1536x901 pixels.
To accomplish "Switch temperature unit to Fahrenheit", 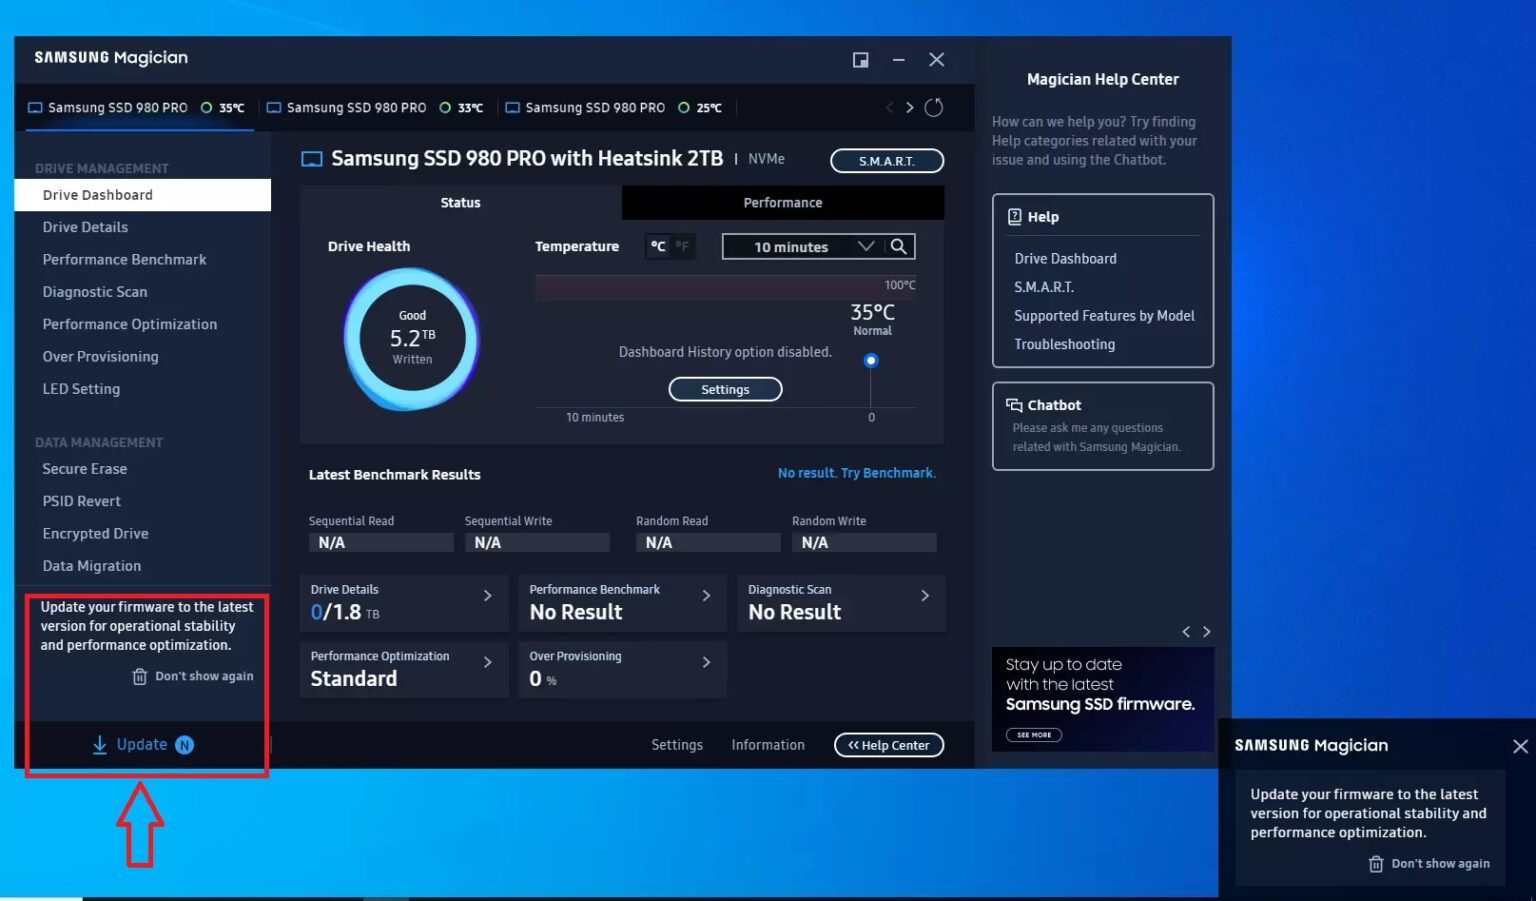I will pos(682,246).
